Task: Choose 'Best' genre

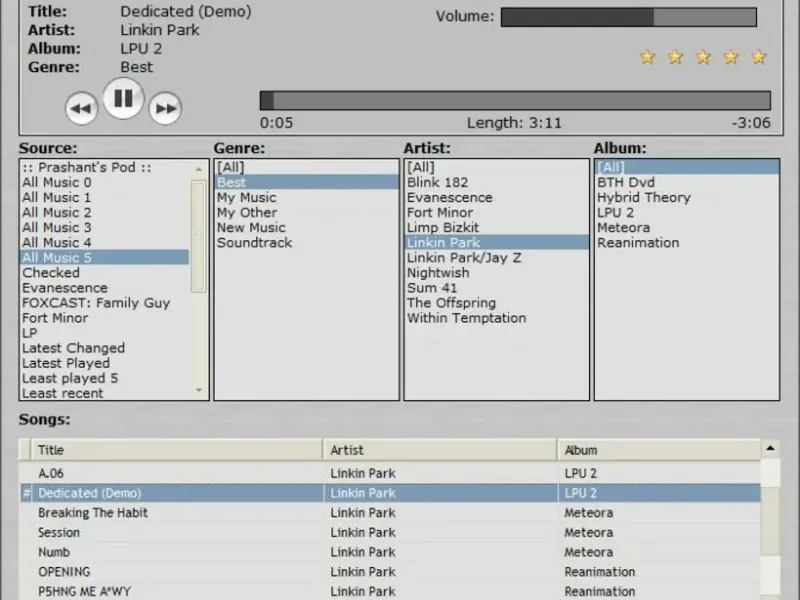Action: click(x=307, y=182)
